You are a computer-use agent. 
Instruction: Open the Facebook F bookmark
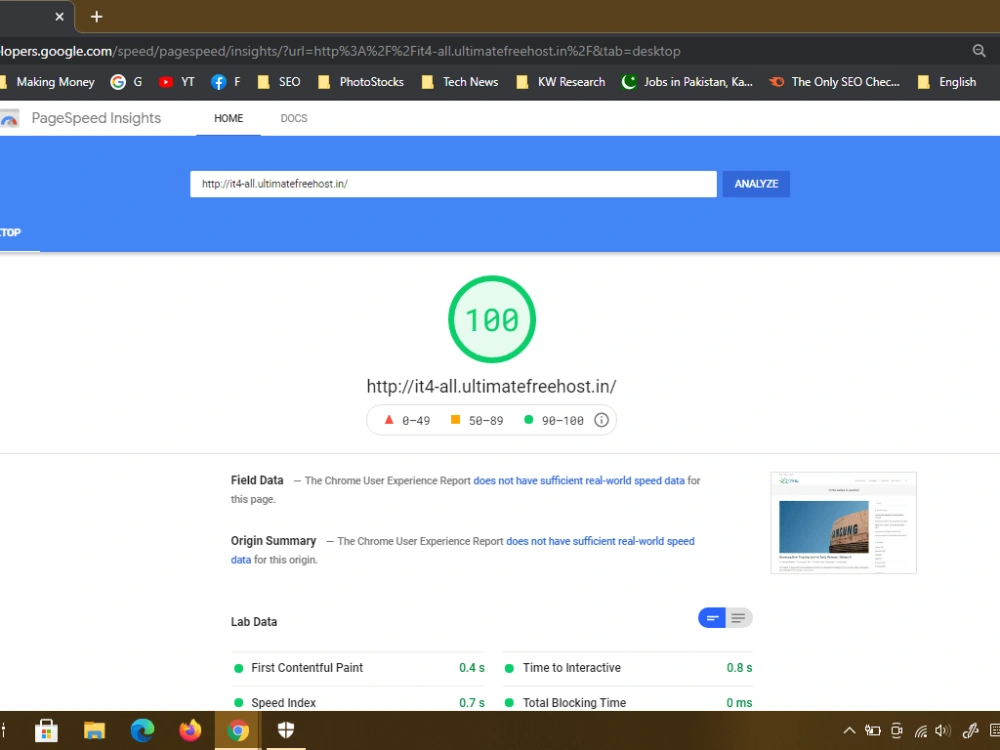[x=226, y=82]
